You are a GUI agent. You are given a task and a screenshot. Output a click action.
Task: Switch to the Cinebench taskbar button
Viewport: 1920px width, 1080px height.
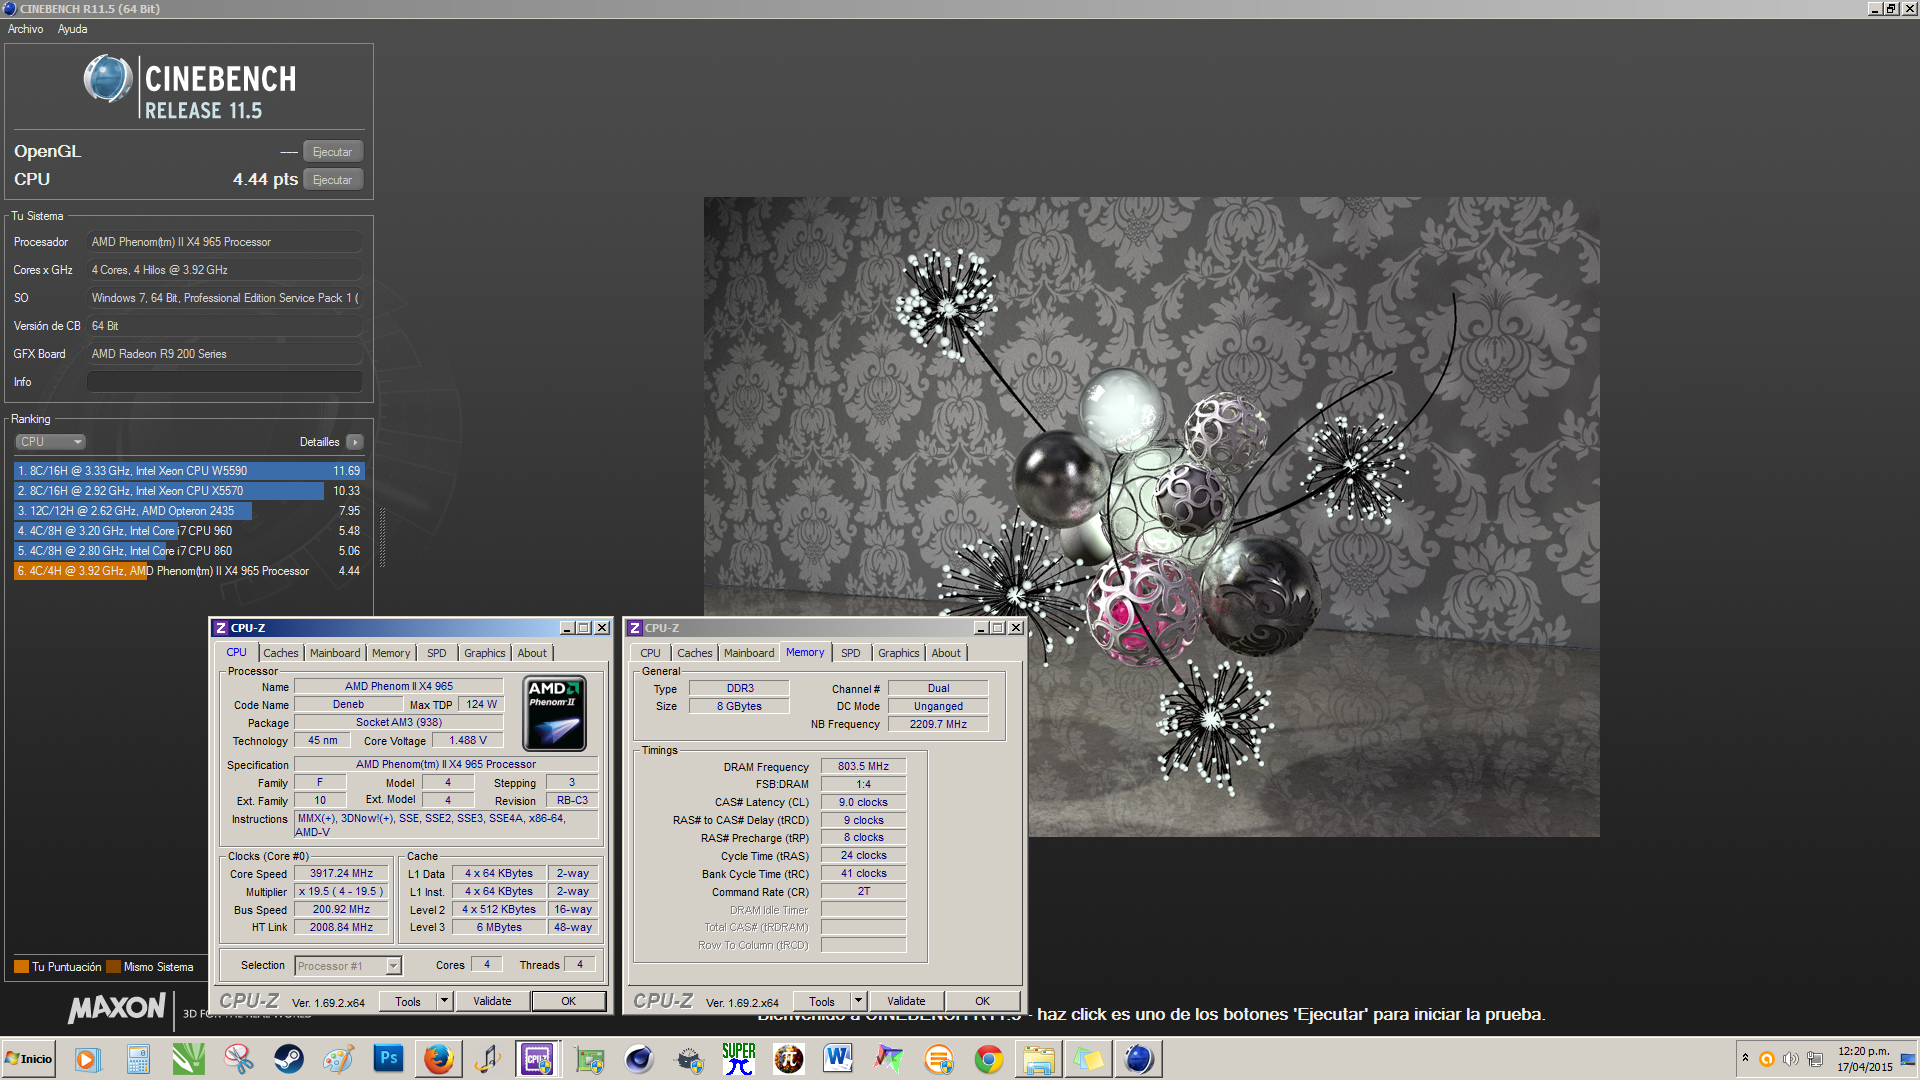[x=1139, y=1059]
